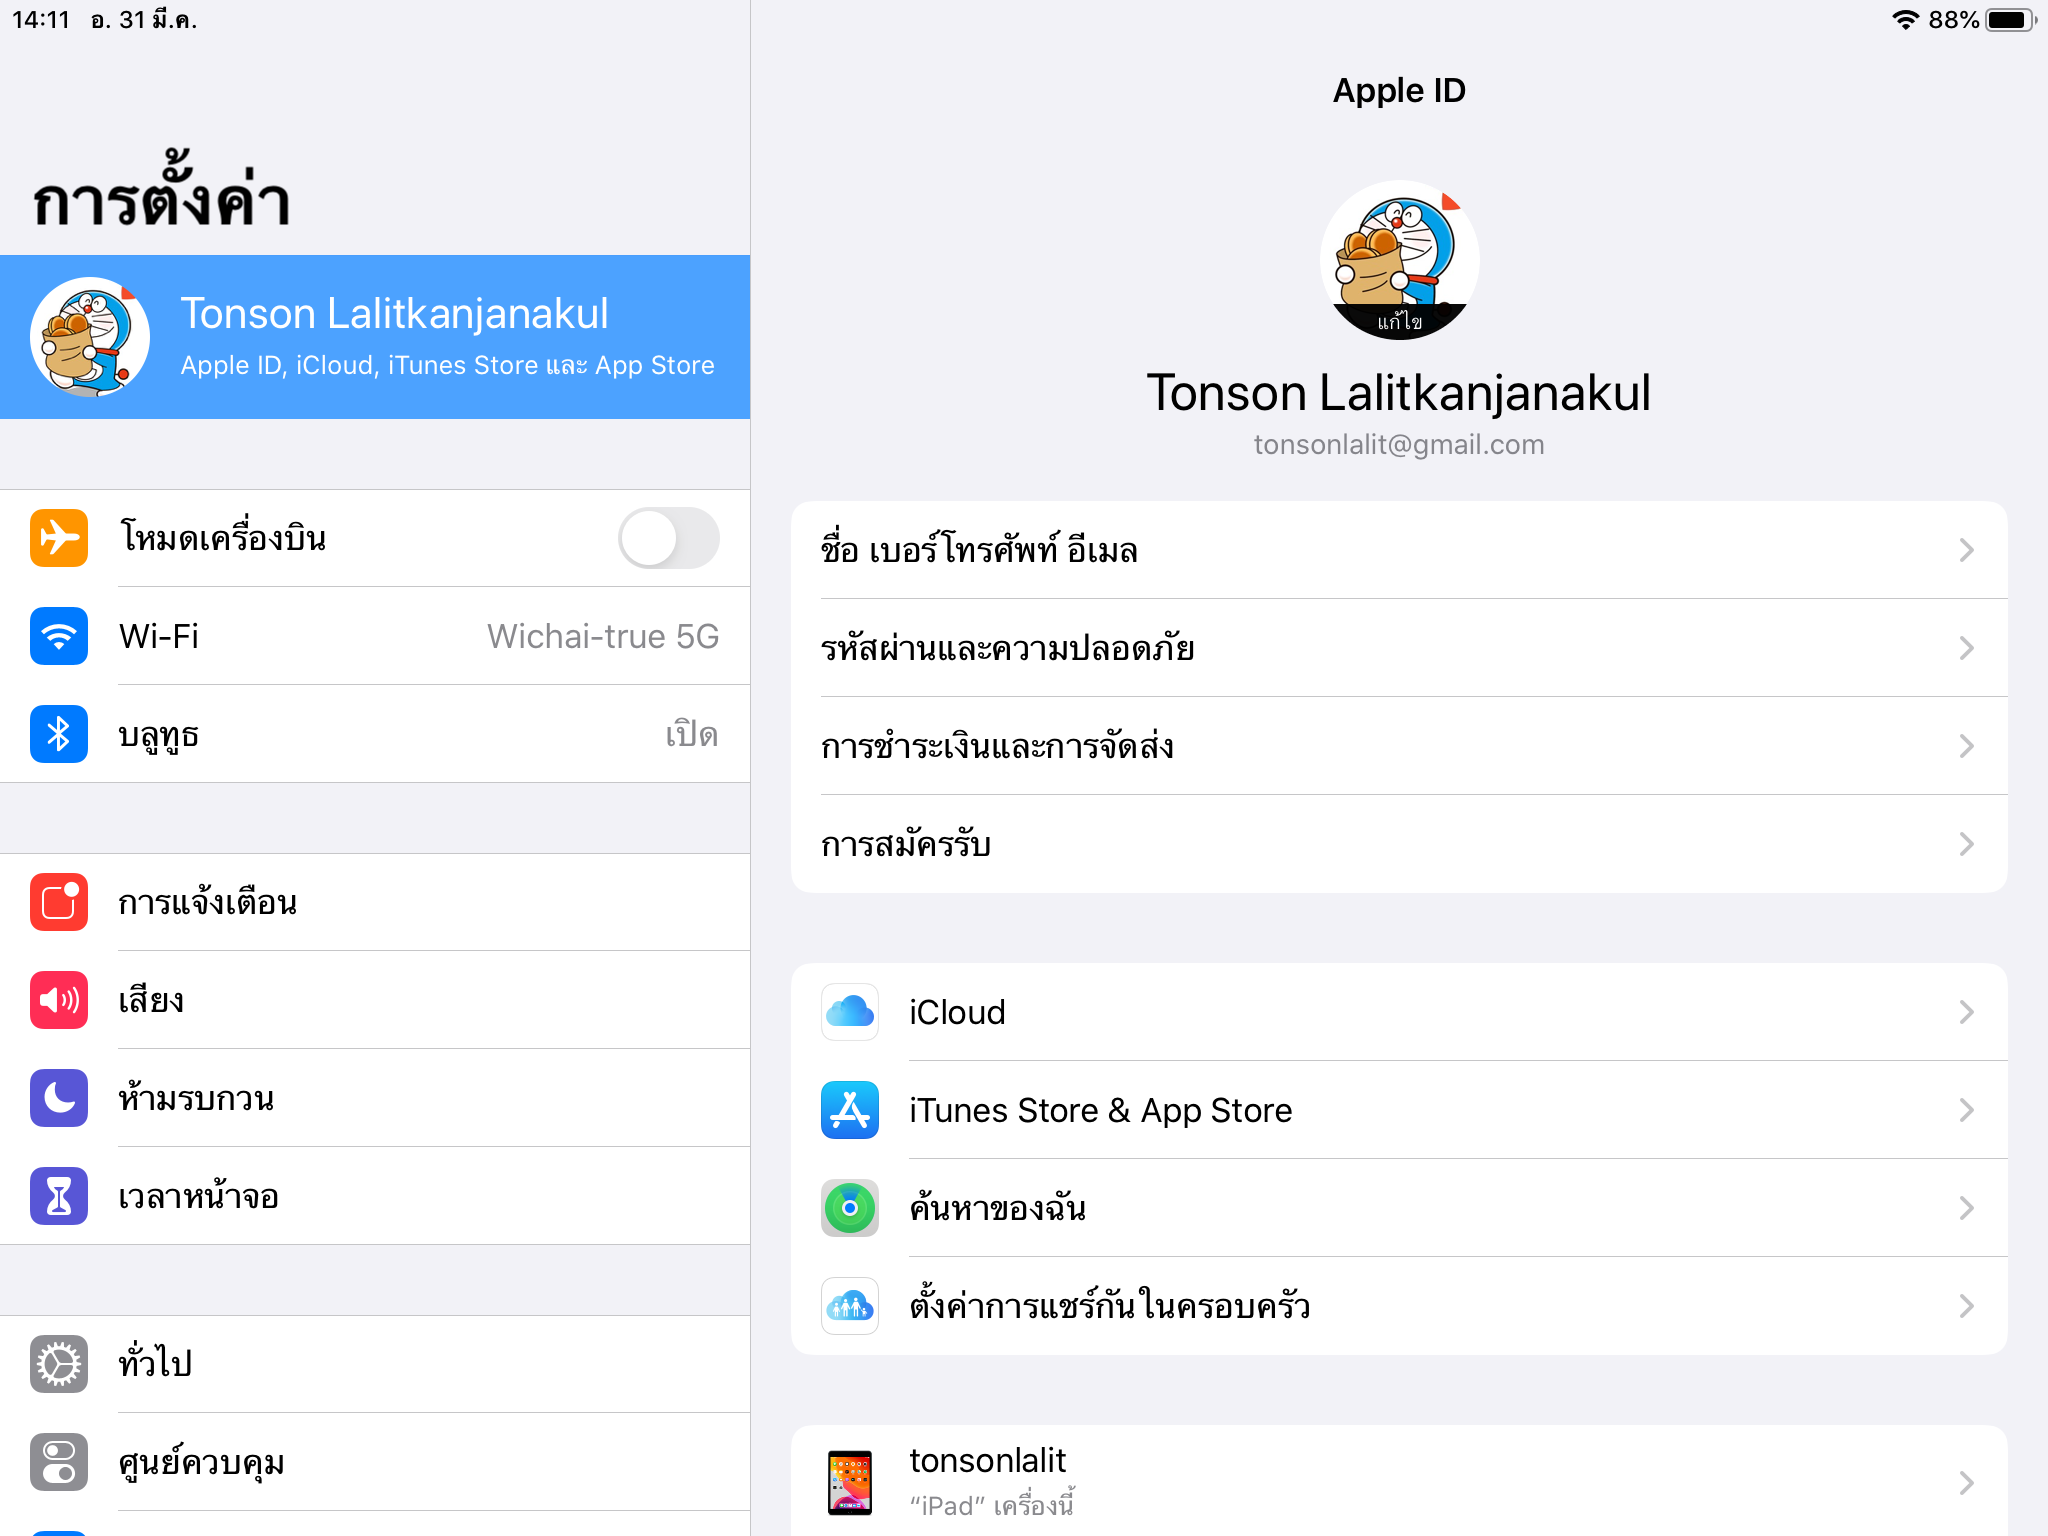Open Payment & Shipping (การชำระเงินและการจัดส่ง)
The width and height of the screenshot is (2048, 1536).
tap(1399, 746)
